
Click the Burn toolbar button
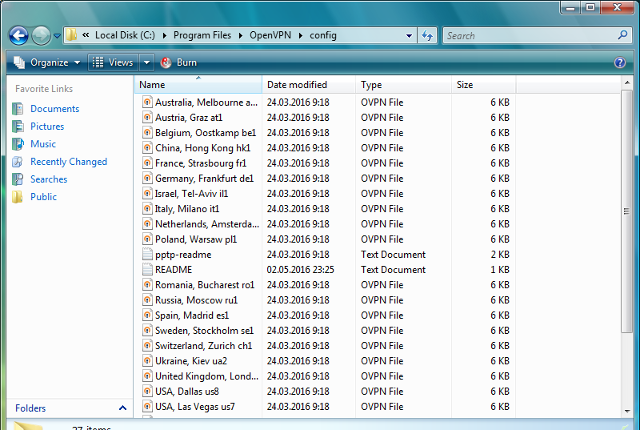tap(179, 62)
